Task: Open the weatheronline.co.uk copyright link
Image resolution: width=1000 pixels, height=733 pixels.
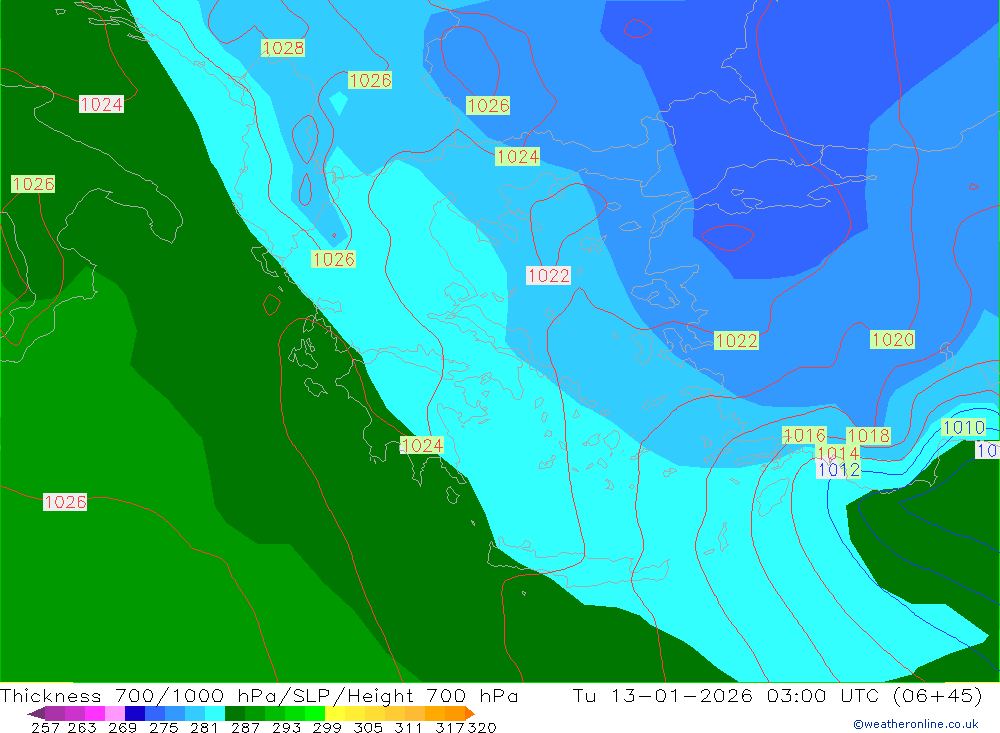Action: [x=916, y=724]
